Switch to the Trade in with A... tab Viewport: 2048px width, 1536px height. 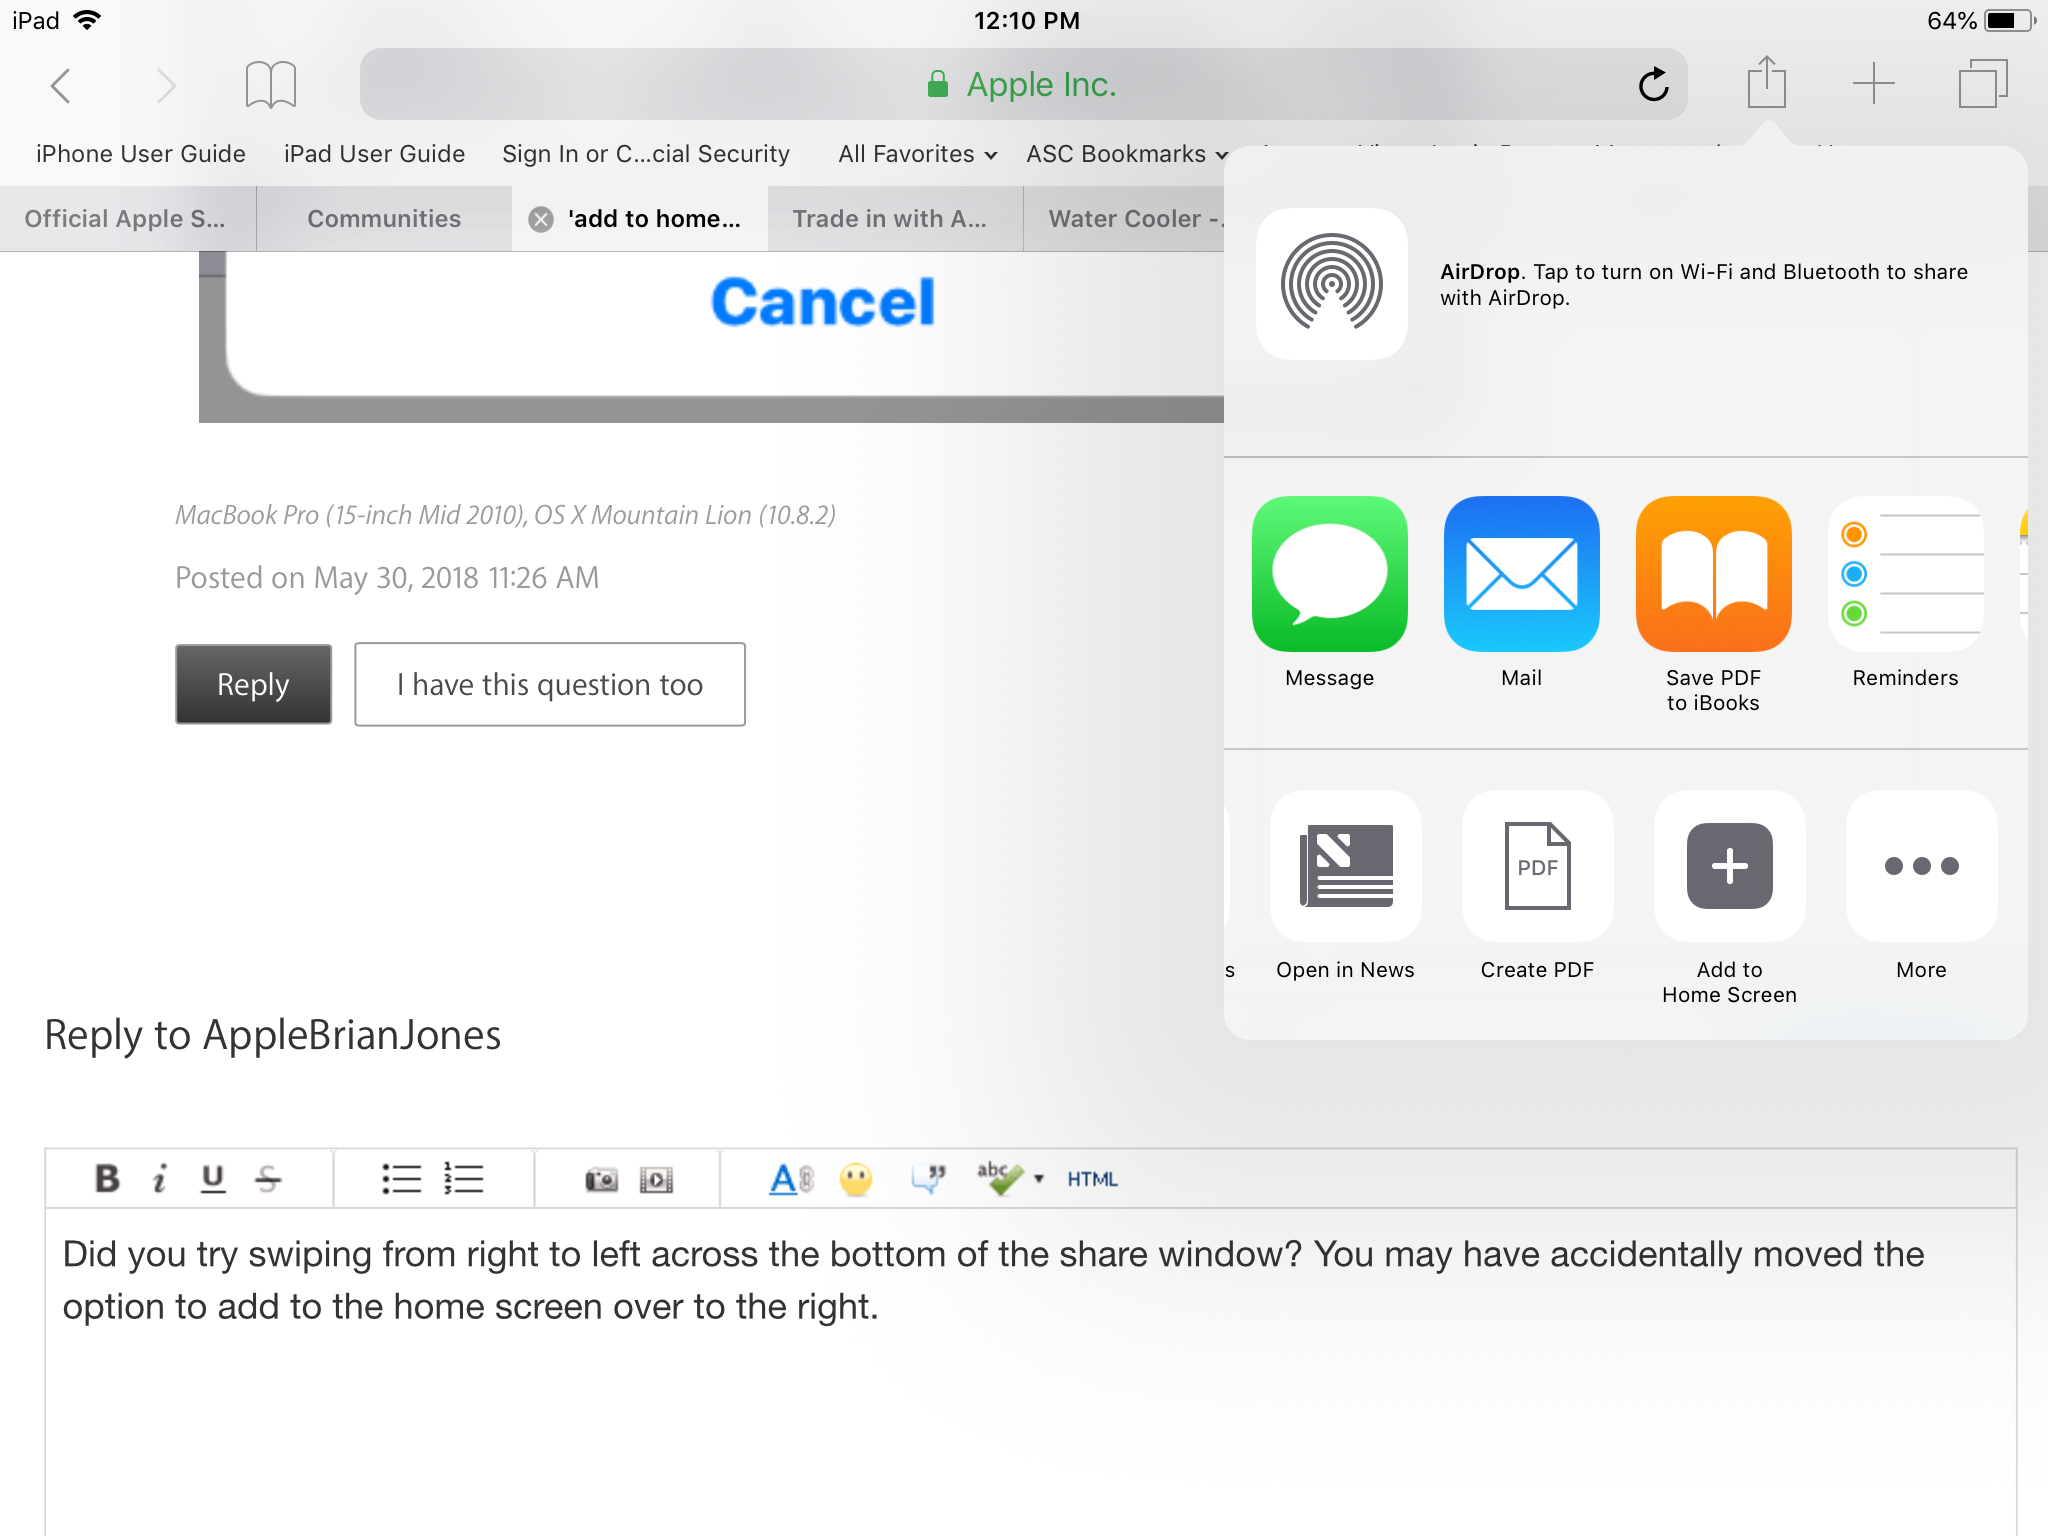[889, 219]
